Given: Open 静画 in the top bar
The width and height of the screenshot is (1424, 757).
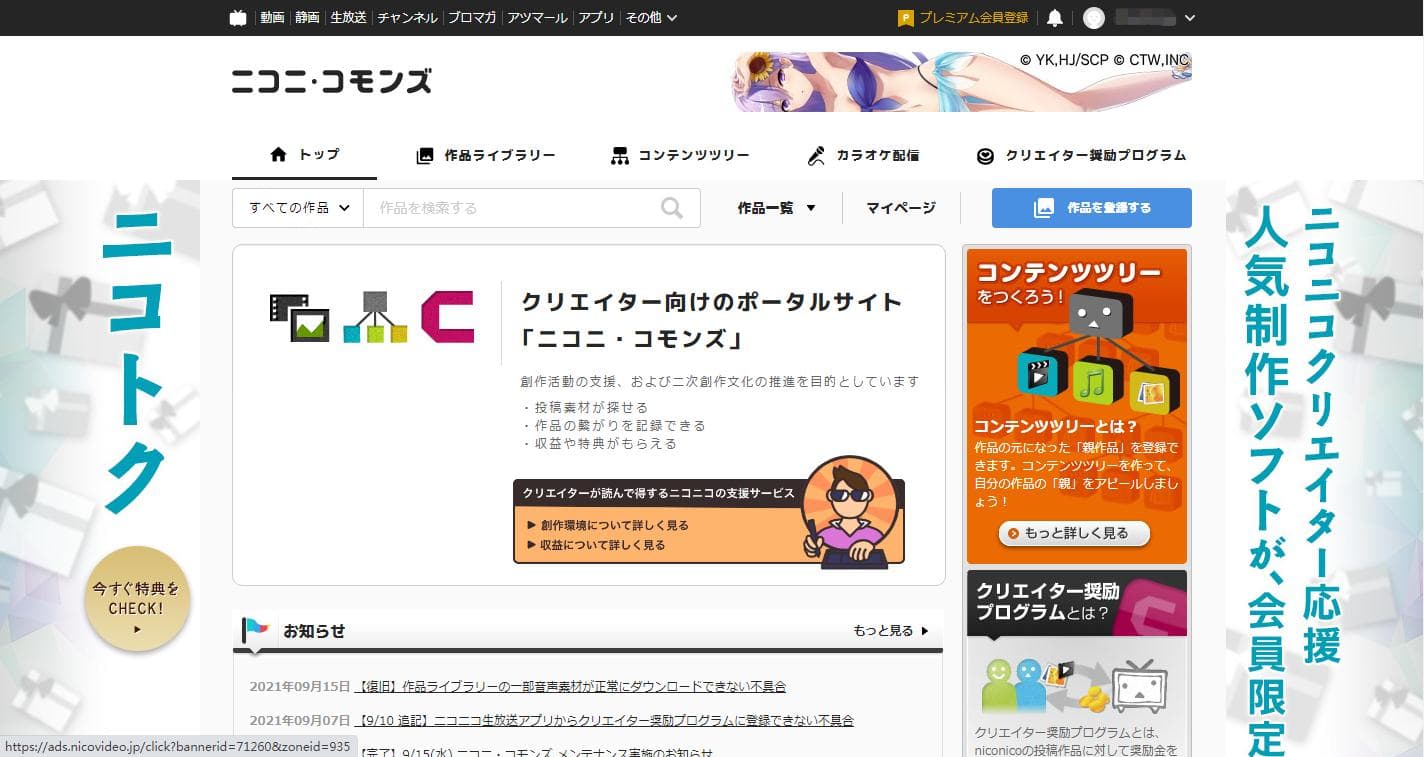Looking at the screenshot, I should coord(307,17).
